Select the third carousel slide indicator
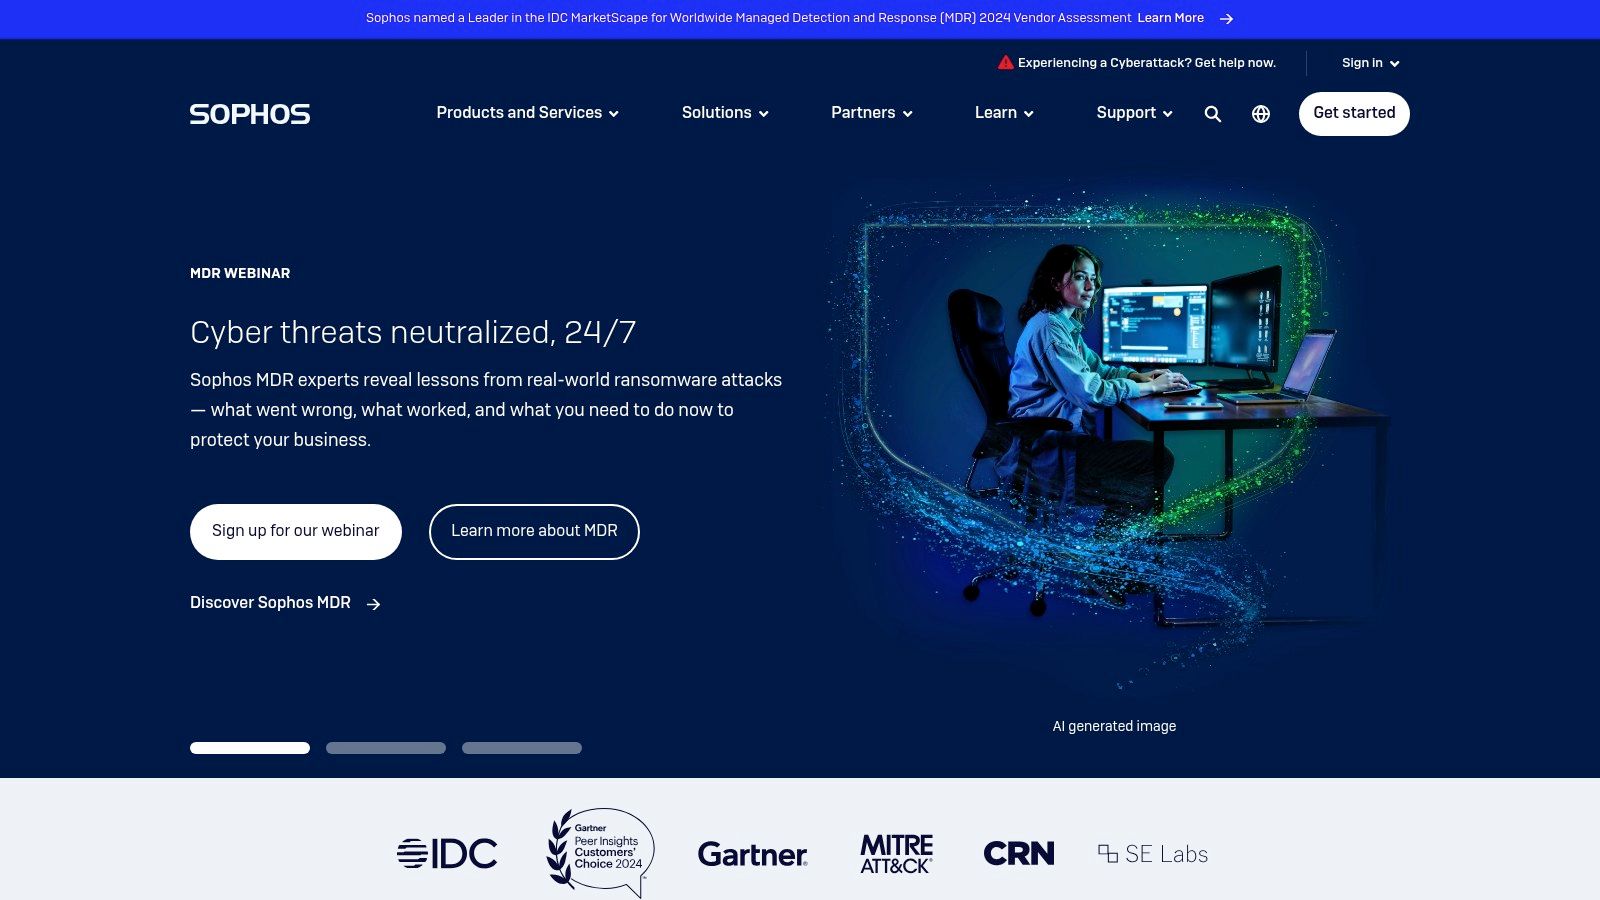Viewport: 1600px width, 900px height. pyautogui.click(x=522, y=748)
